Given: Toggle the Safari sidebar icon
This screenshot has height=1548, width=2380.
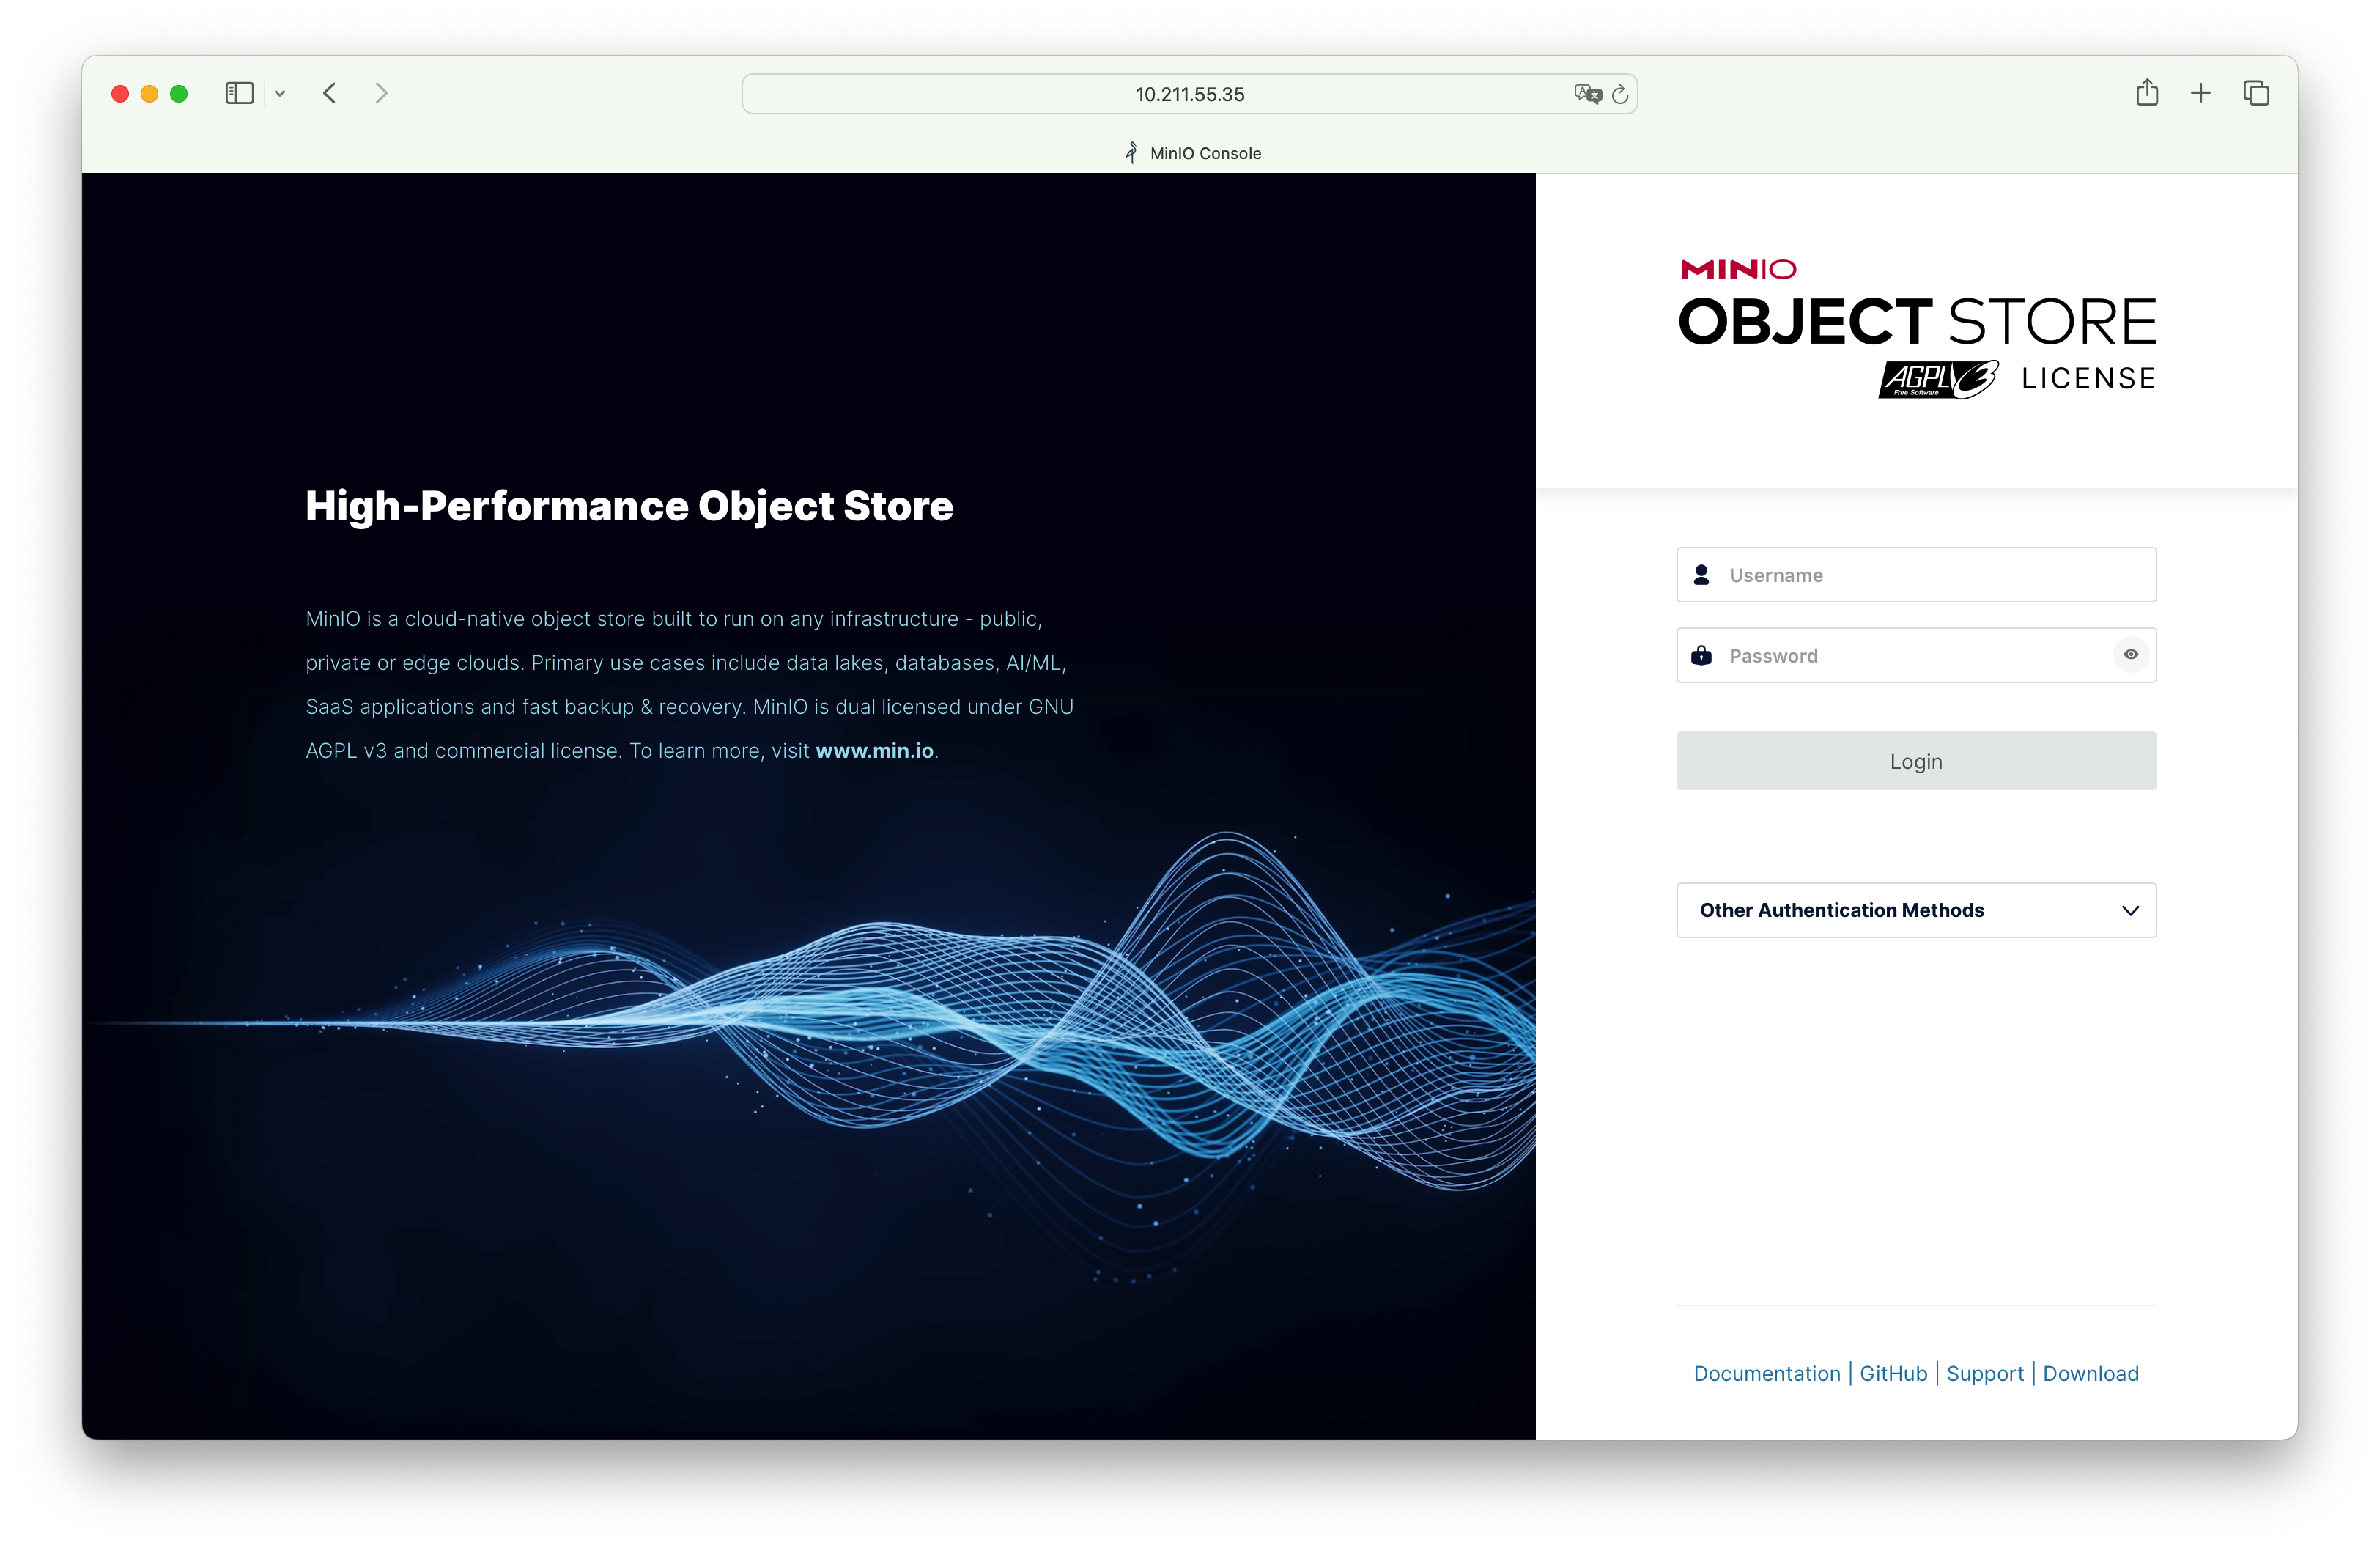Looking at the screenshot, I should [239, 93].
